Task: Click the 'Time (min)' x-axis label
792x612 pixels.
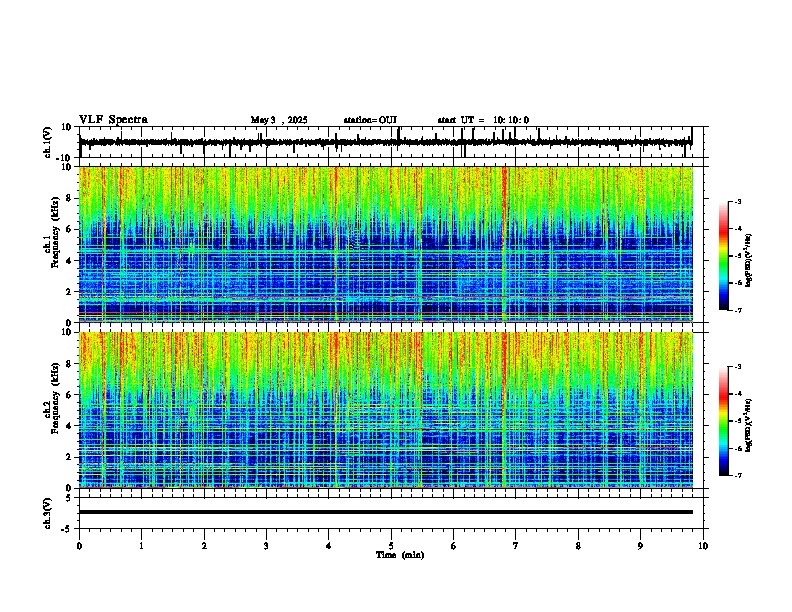Action: pyautogui.click(x=400, y=555)
